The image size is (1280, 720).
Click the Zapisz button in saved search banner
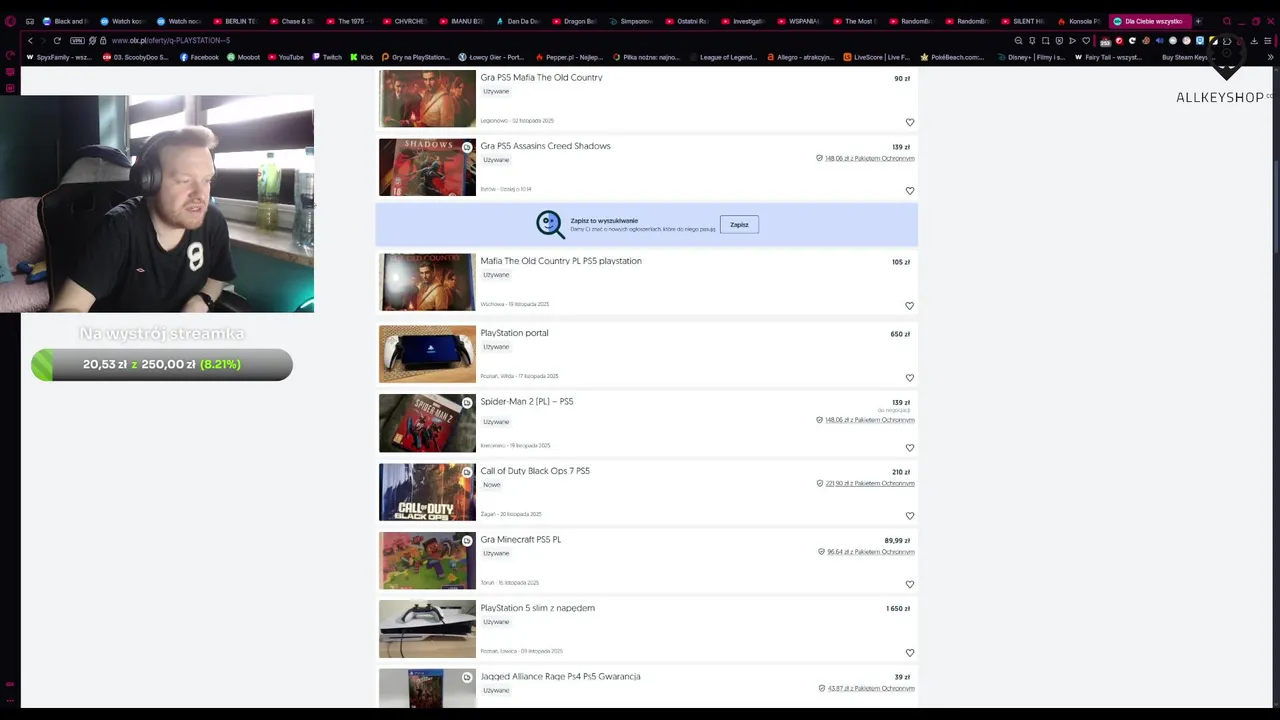[x=739, y=224]
